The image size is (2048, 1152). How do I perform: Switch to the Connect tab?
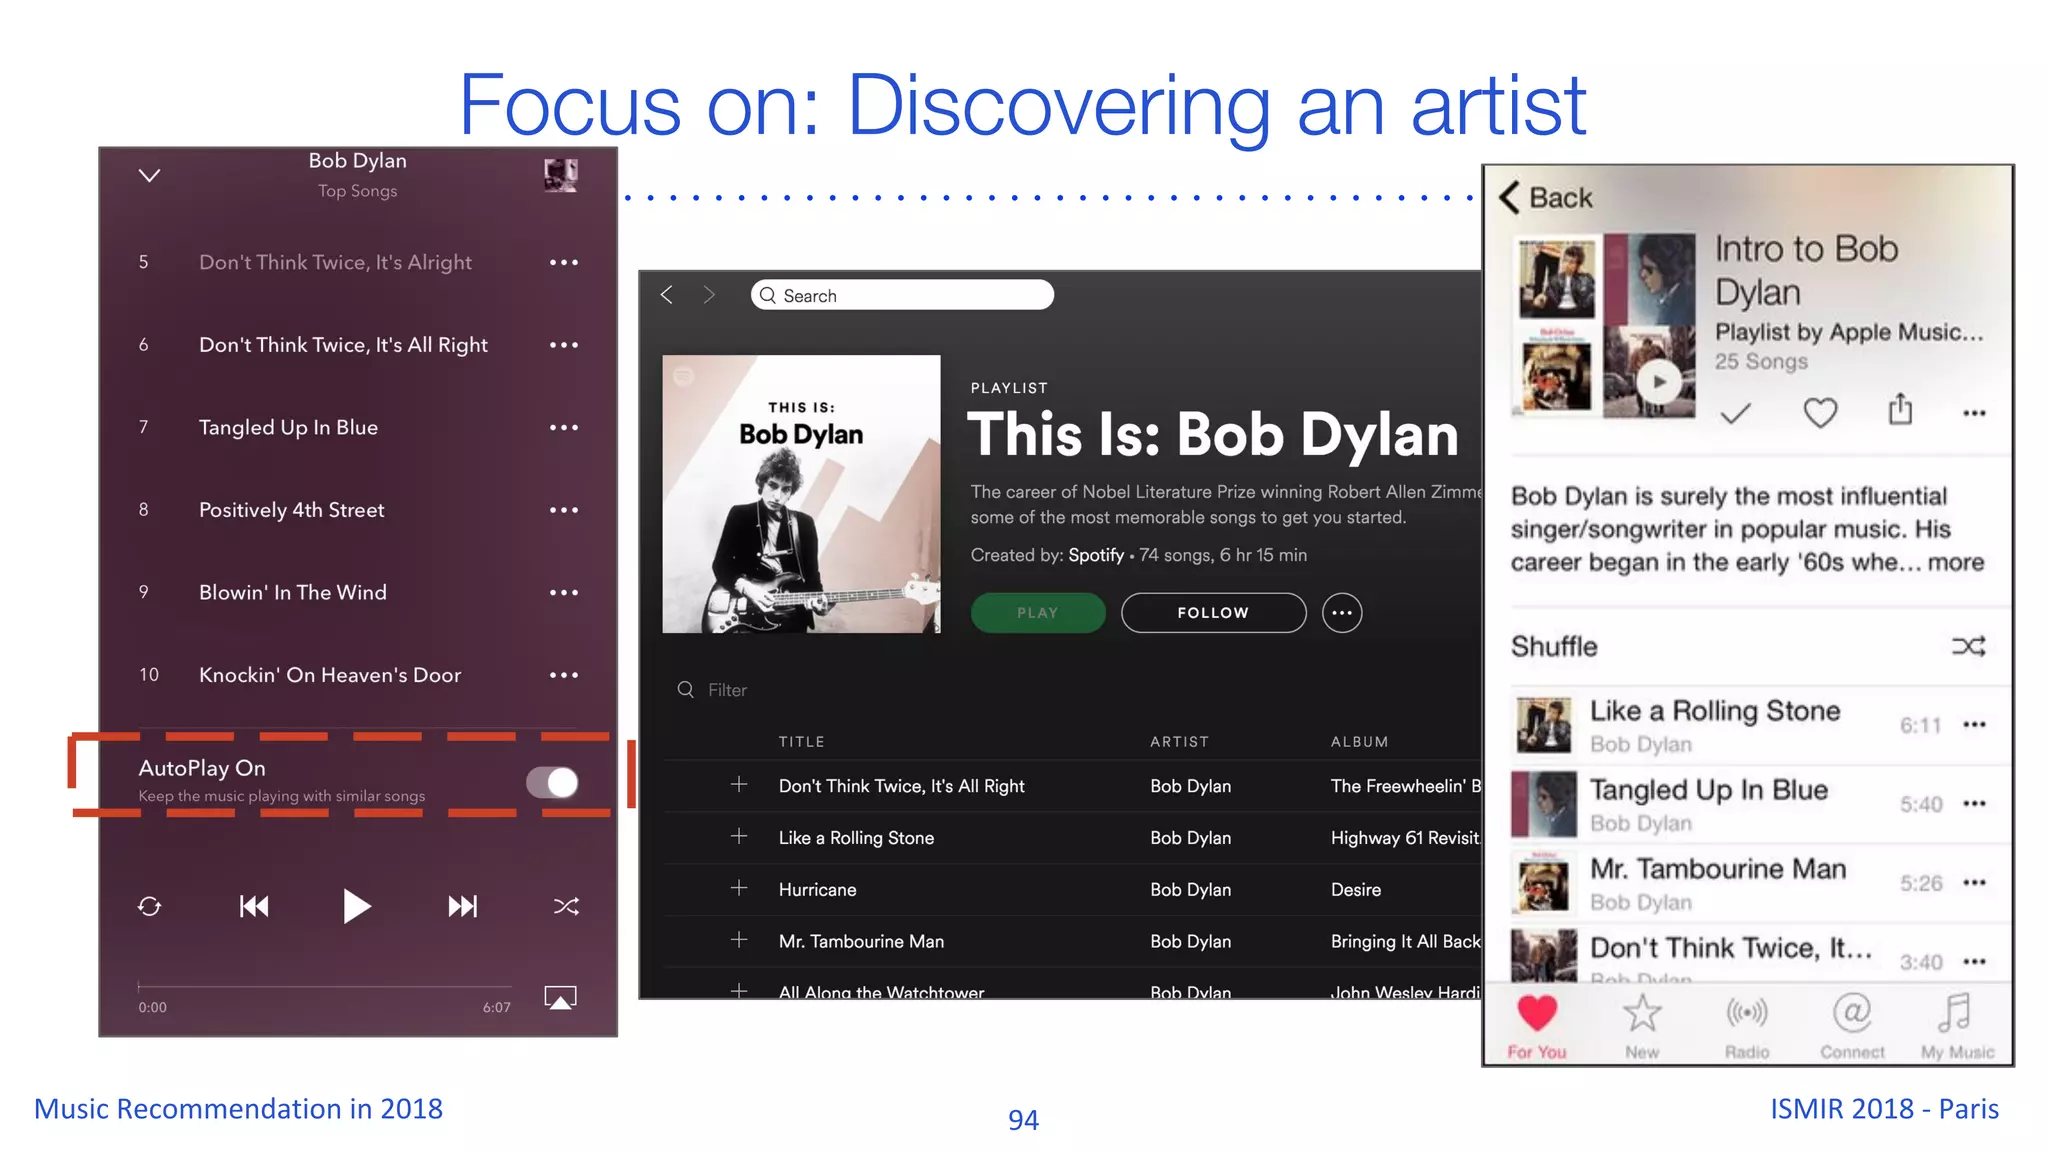[1852, 1026]
